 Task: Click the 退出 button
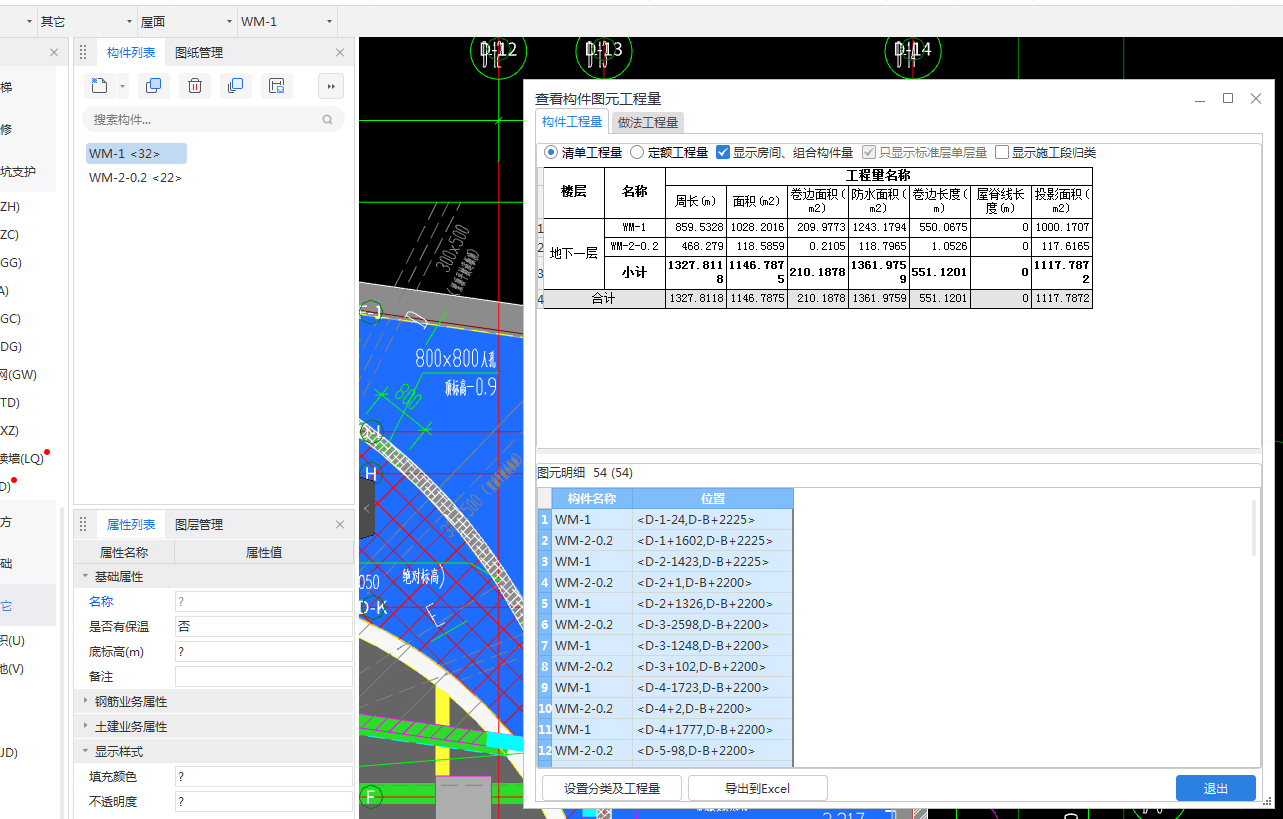click(1216, 788)
